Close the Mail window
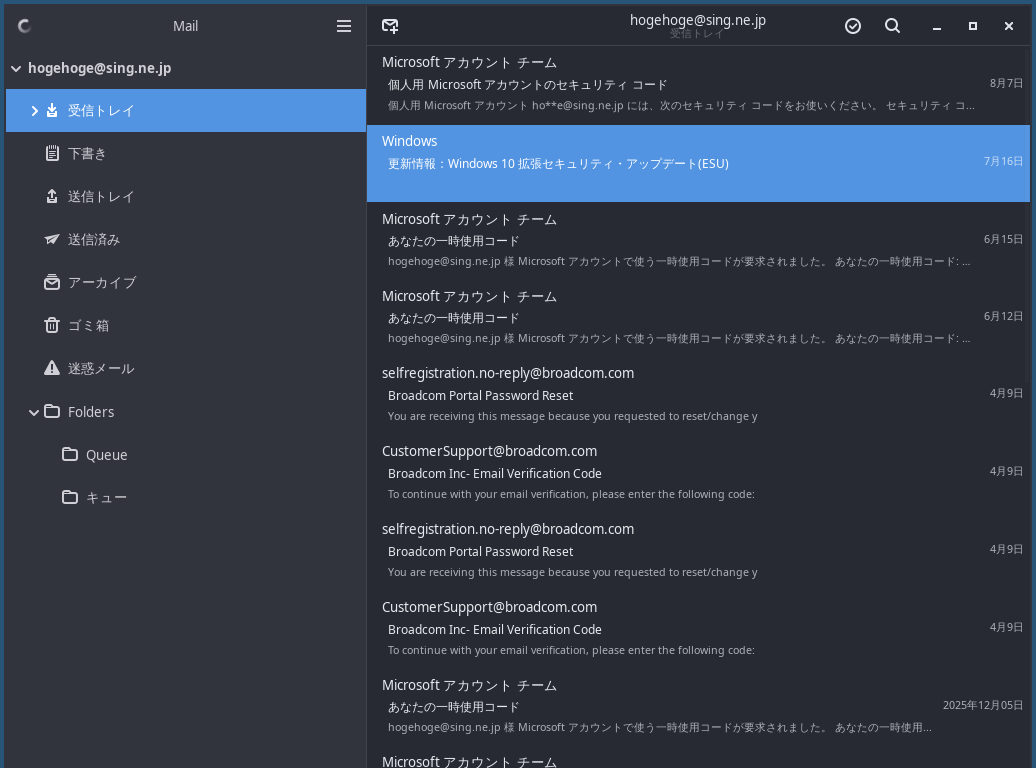This screenshot has width=1036, height=768. coord(1008,26)
